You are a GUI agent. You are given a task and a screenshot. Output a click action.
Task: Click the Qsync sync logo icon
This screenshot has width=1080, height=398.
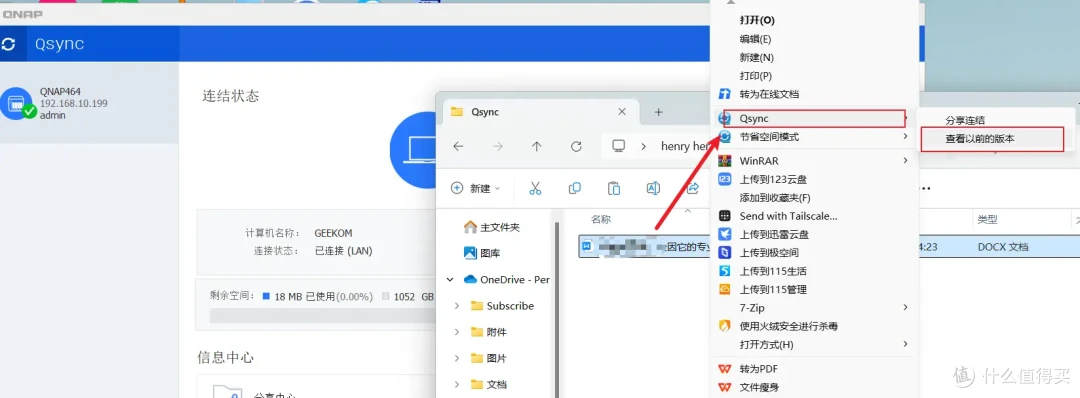(x=8, y=45)
